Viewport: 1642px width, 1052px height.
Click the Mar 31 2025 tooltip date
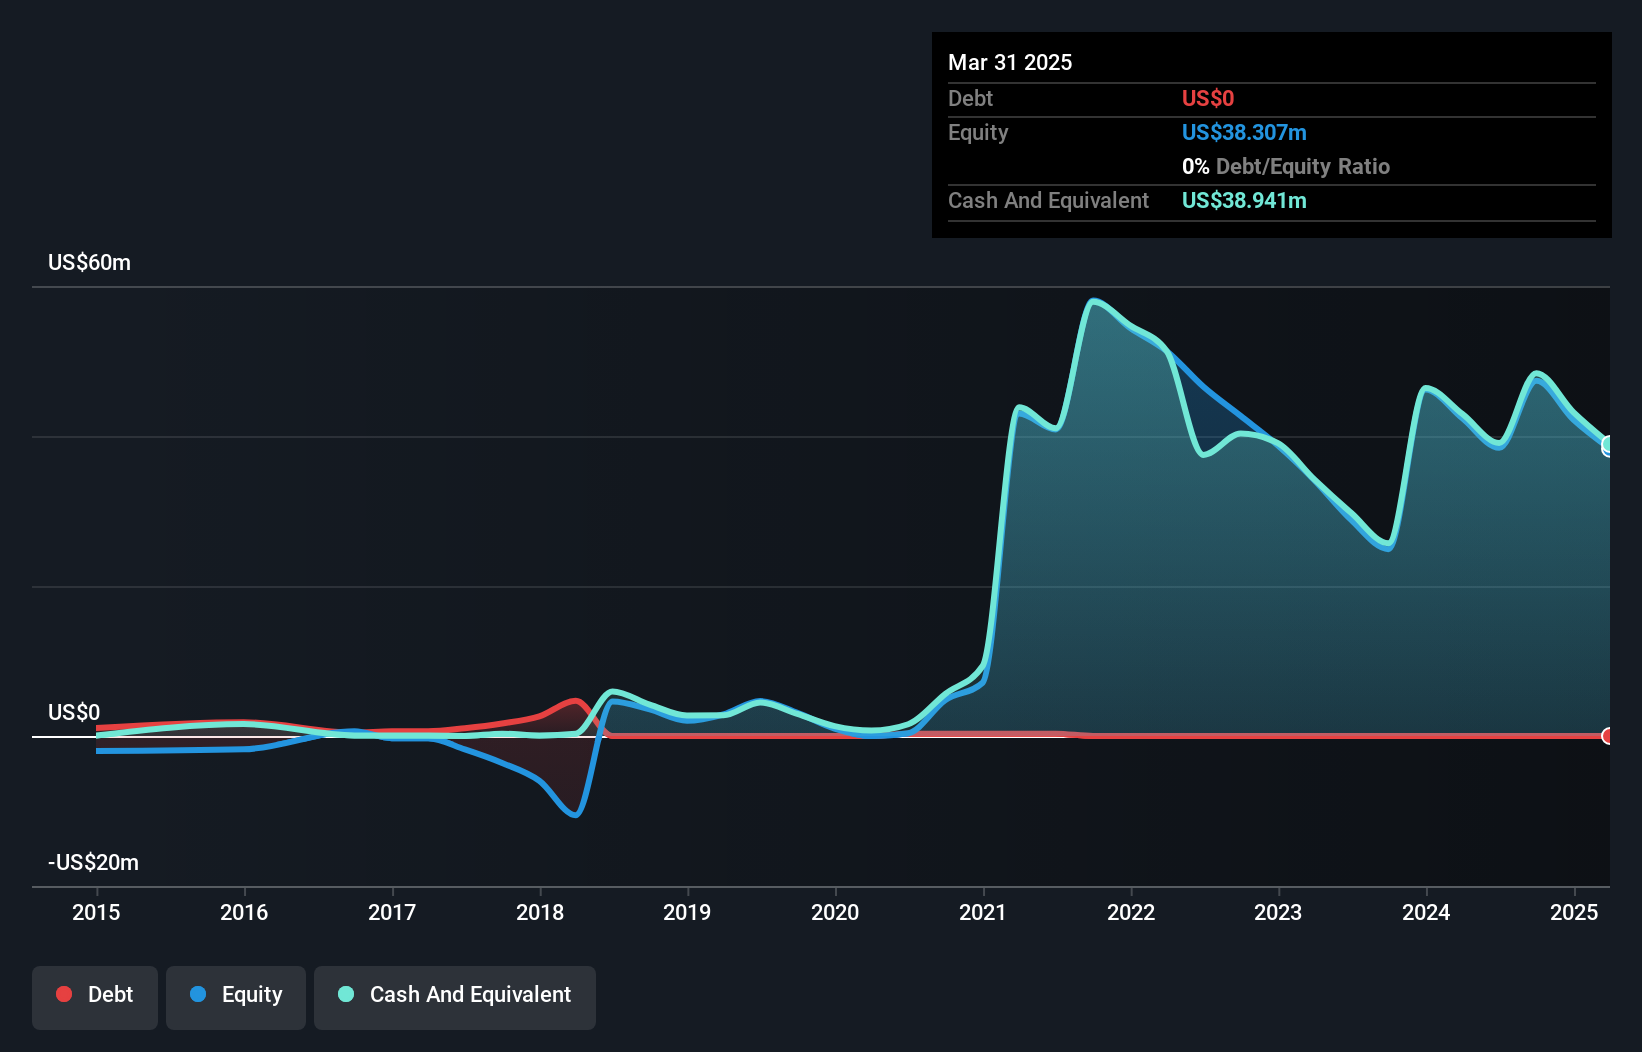1010,62
